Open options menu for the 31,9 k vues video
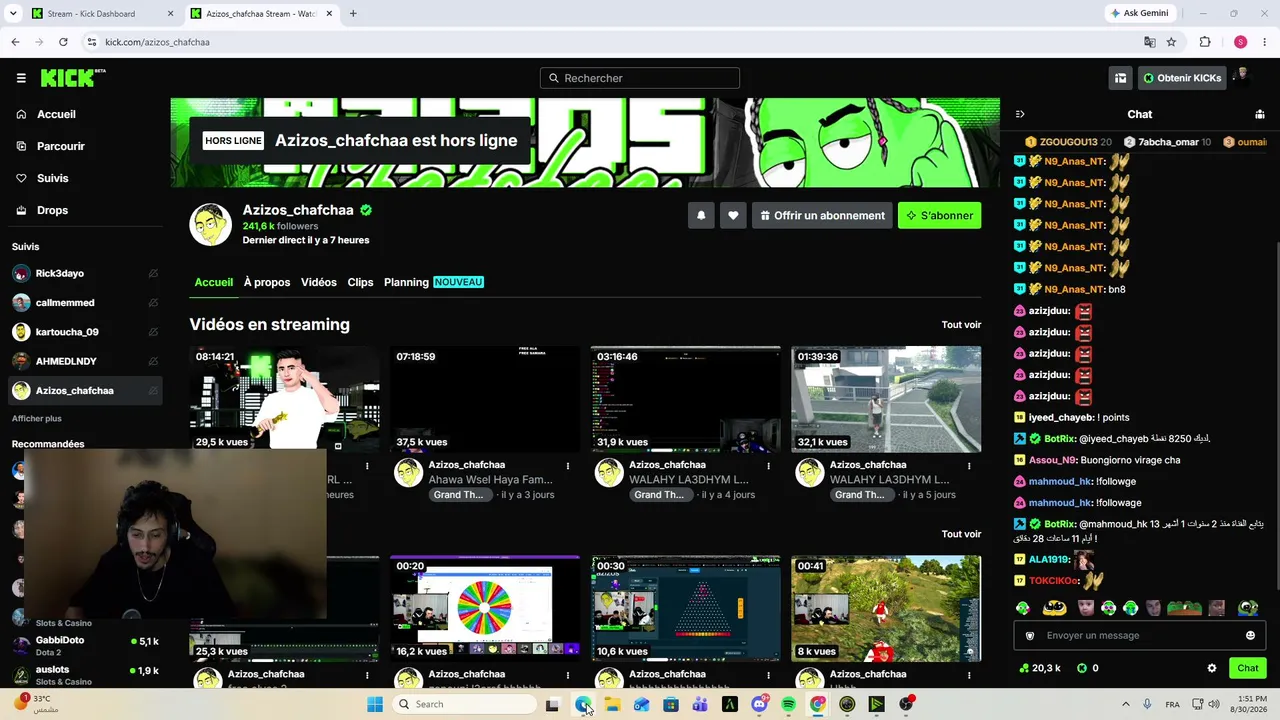 pyautogui.click(x=769, y=466)
